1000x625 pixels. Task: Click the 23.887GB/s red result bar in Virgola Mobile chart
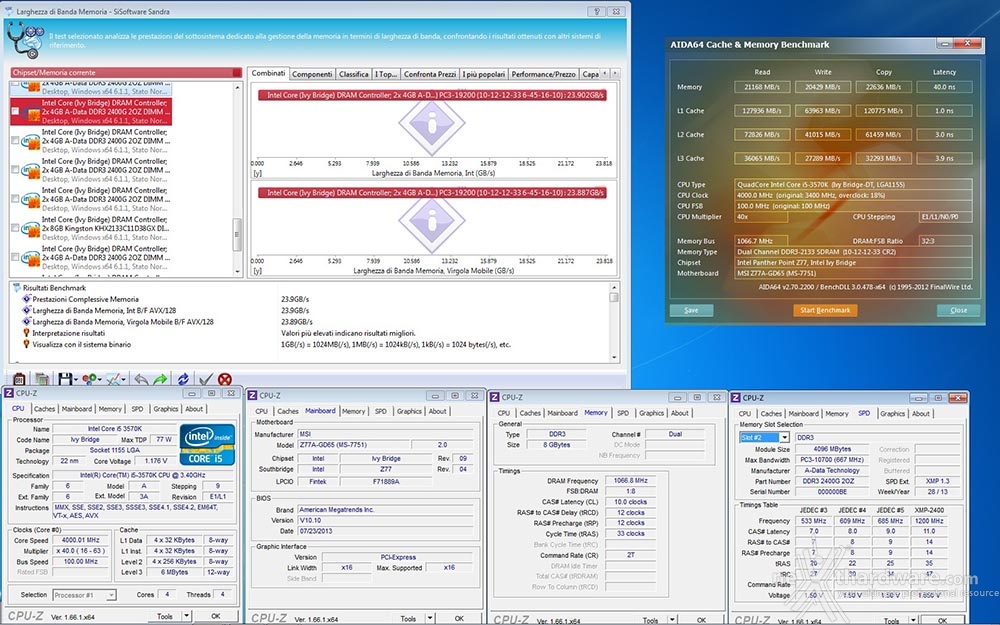pos(432,193)
